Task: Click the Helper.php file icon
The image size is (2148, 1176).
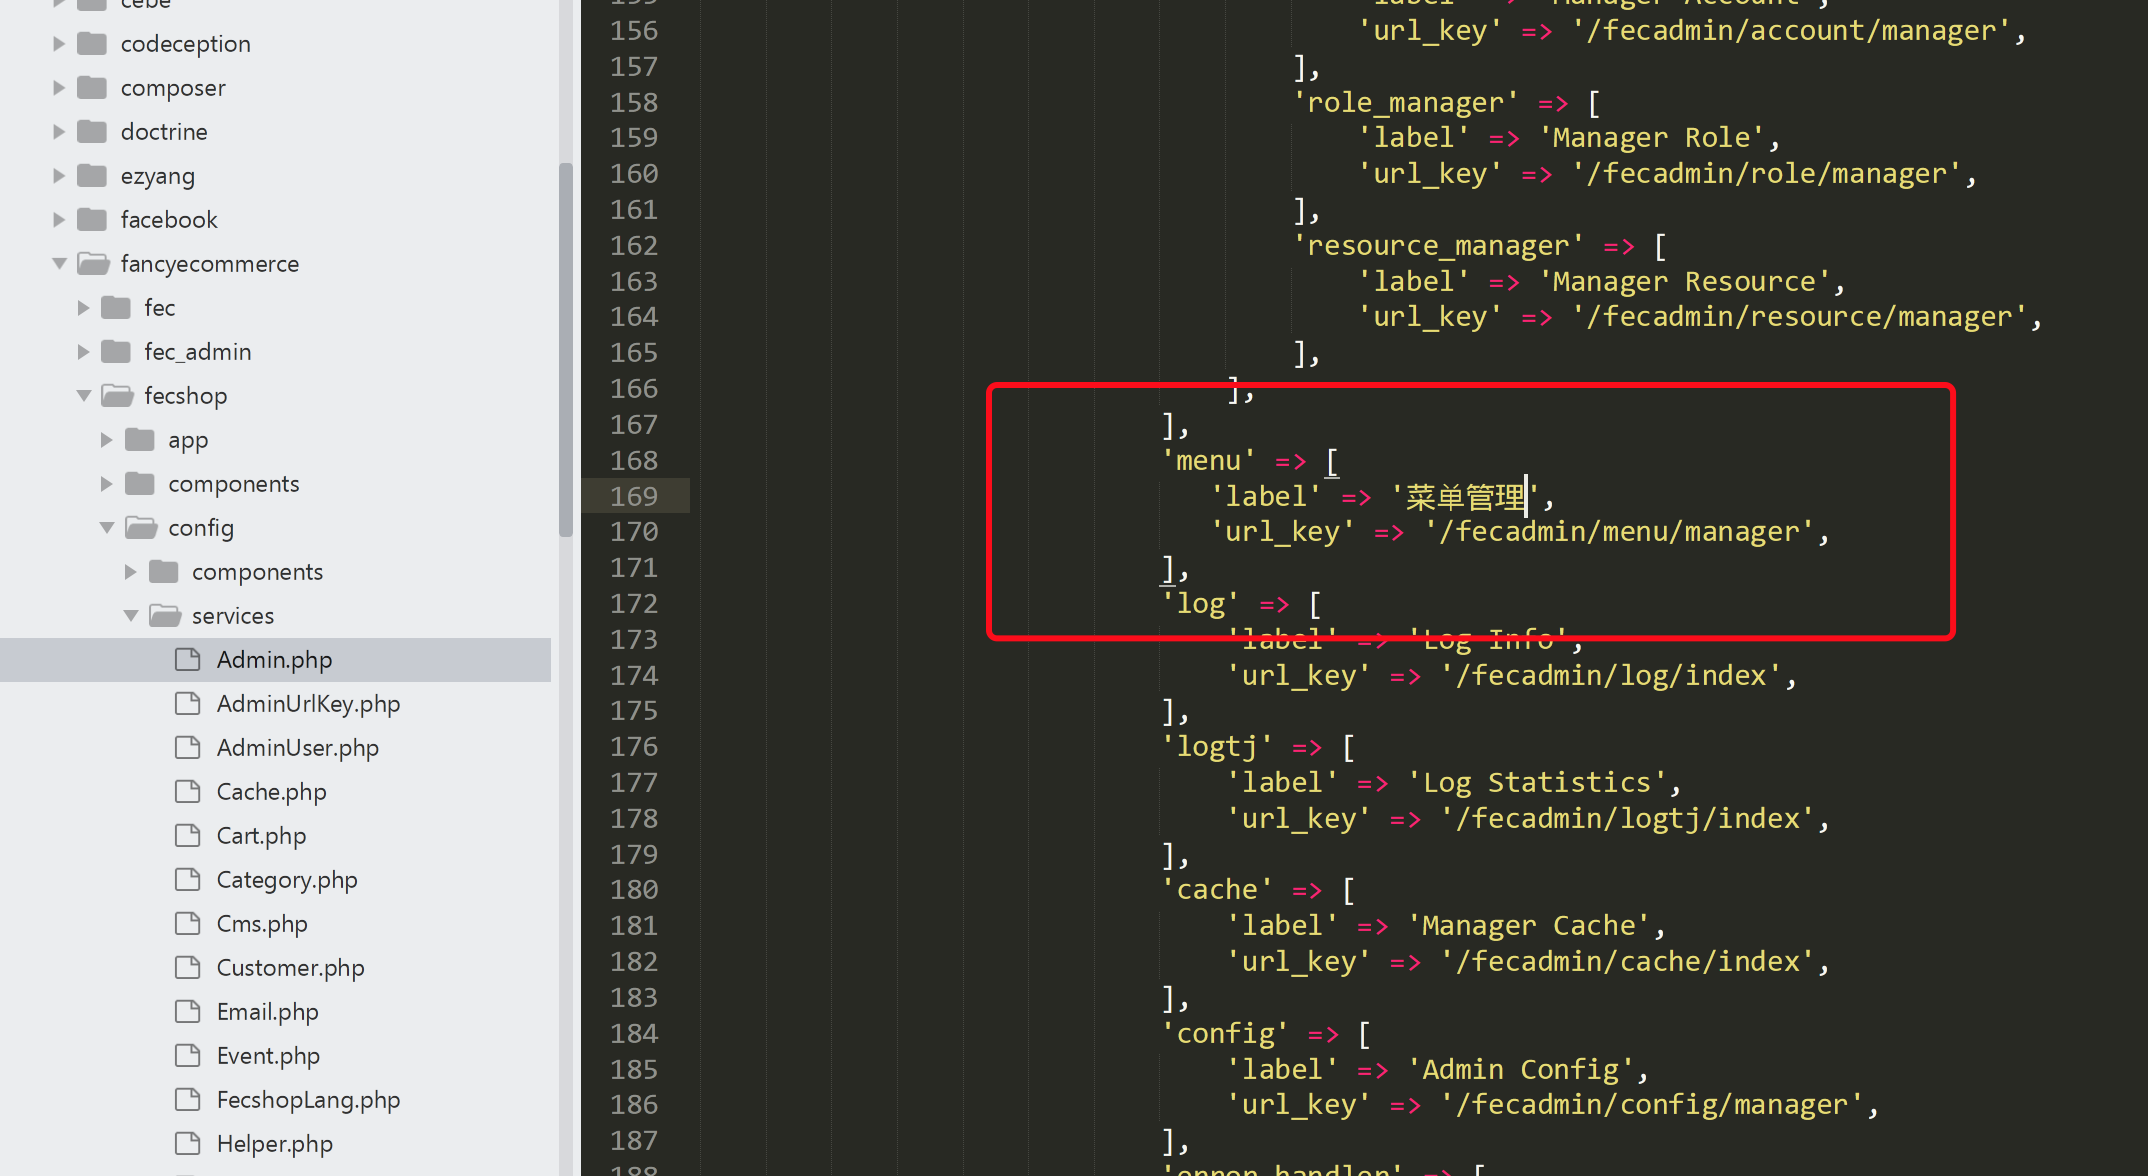Action: 188,1144
